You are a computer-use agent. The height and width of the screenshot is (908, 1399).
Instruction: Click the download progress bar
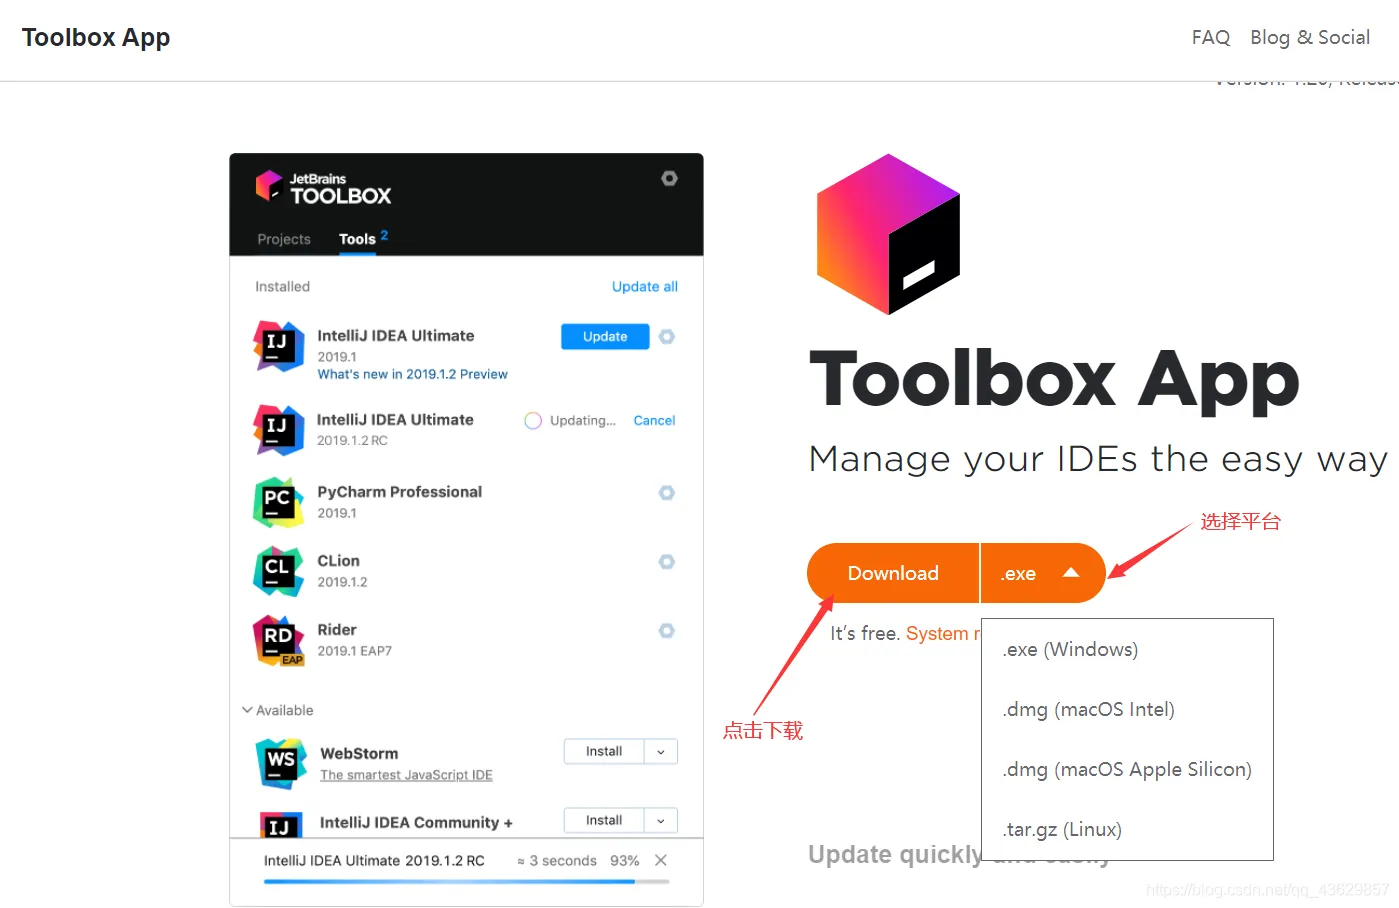pyautogui.click(x=467, y=882)
